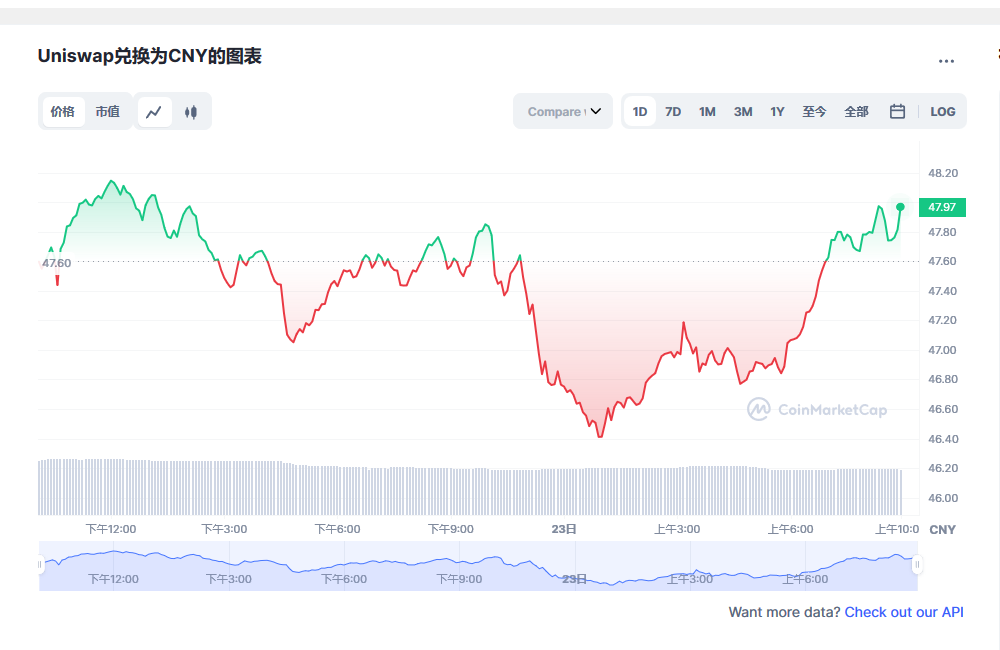Image resolution: width=1000 pixels, height=650 pixels.
Task: Select the 市值 (market cap) tab
Action: tap(108, 112)
